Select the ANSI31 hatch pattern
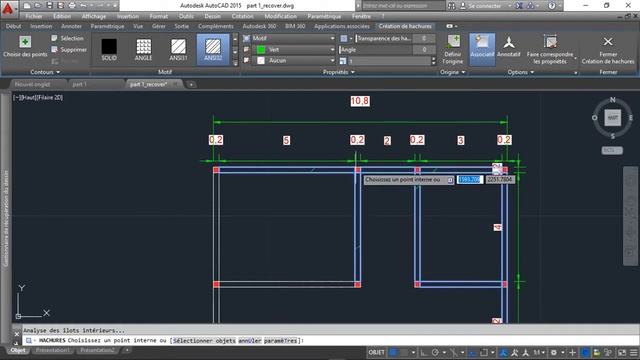The image size is (640, 360). tap(178, 49)
